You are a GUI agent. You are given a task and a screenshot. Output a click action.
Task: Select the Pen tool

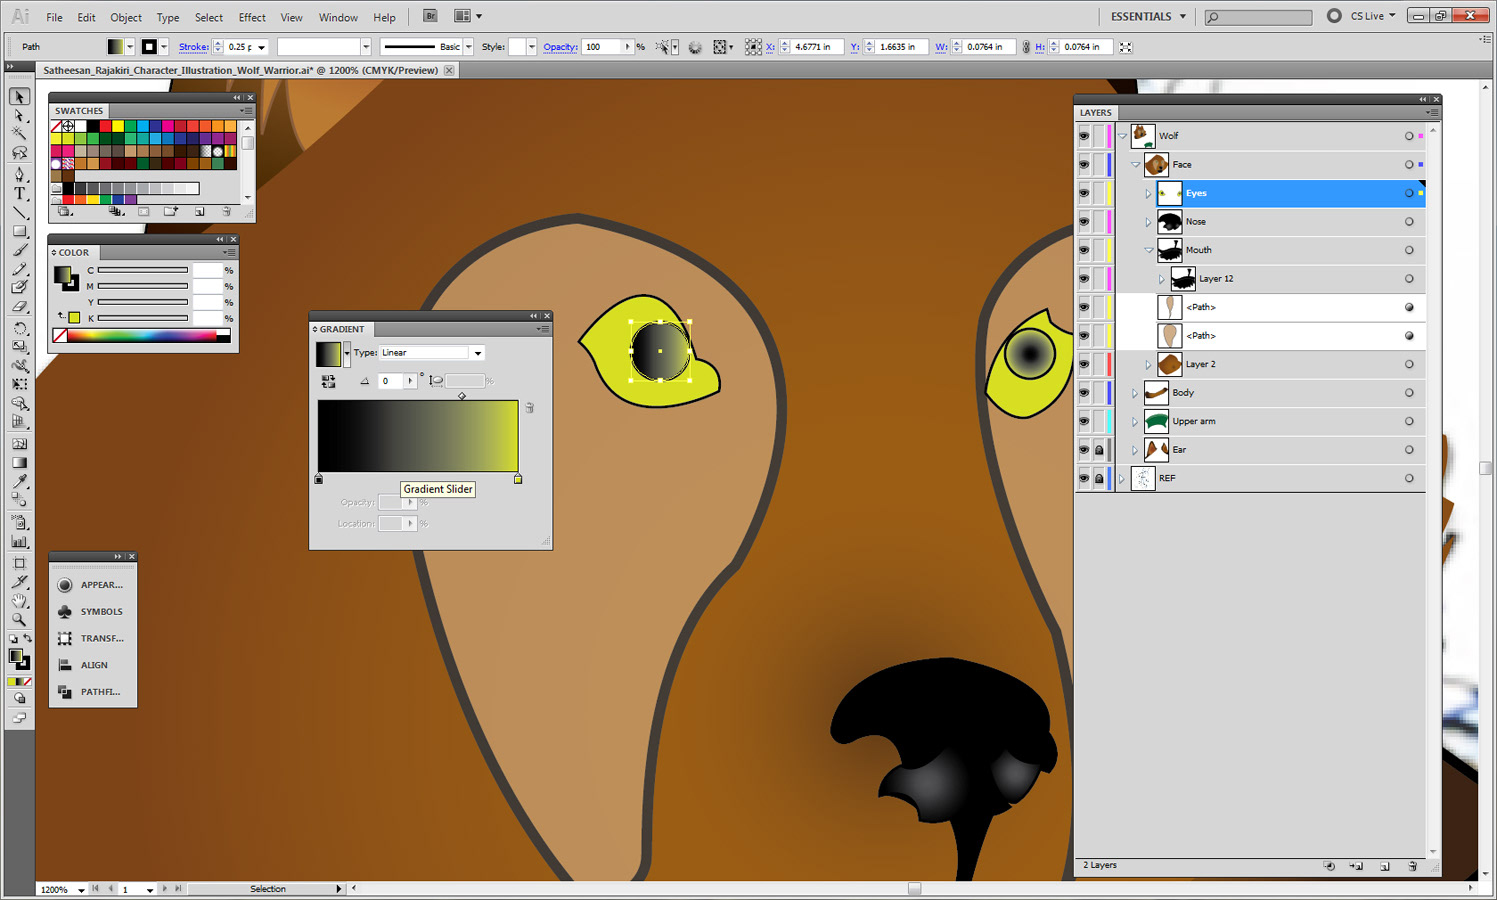pos(19,174)
